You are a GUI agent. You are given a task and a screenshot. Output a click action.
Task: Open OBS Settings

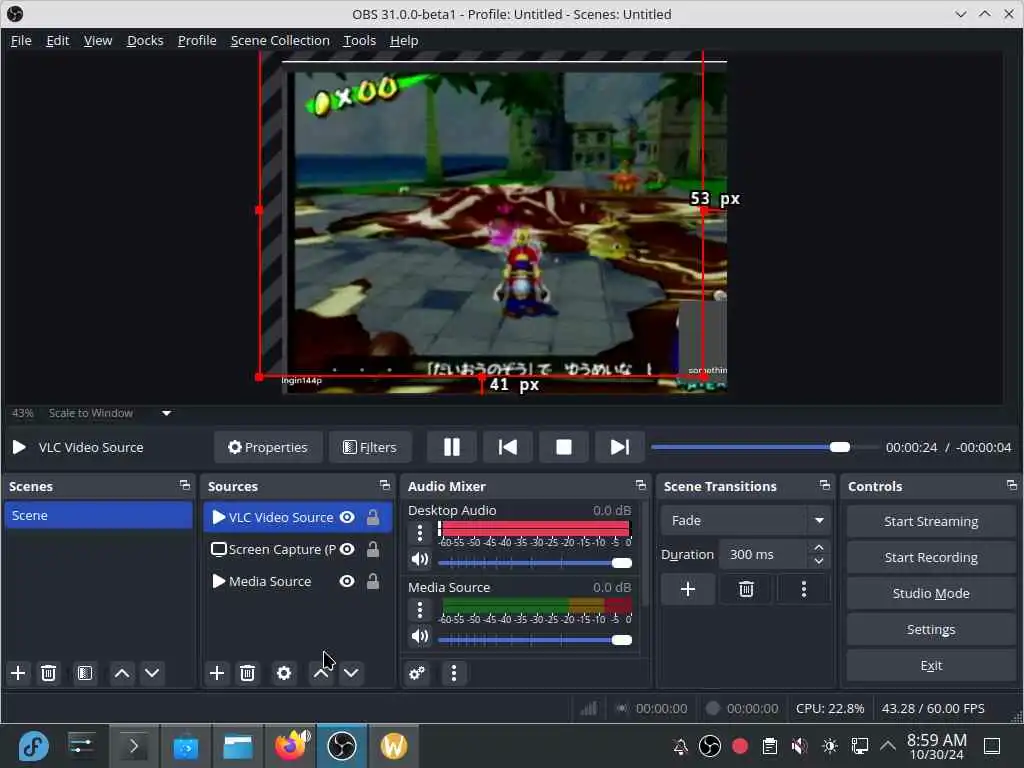pos(931,629)
